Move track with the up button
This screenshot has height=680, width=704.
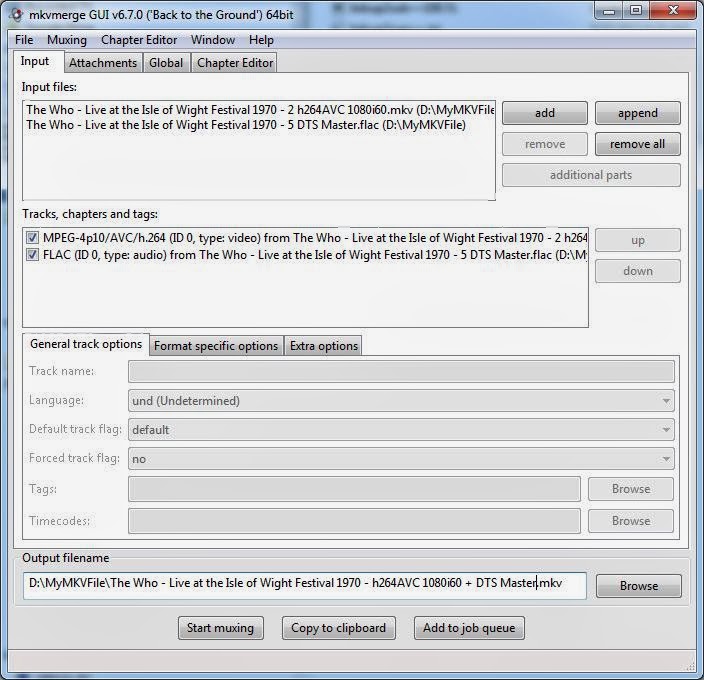(638, 240)
